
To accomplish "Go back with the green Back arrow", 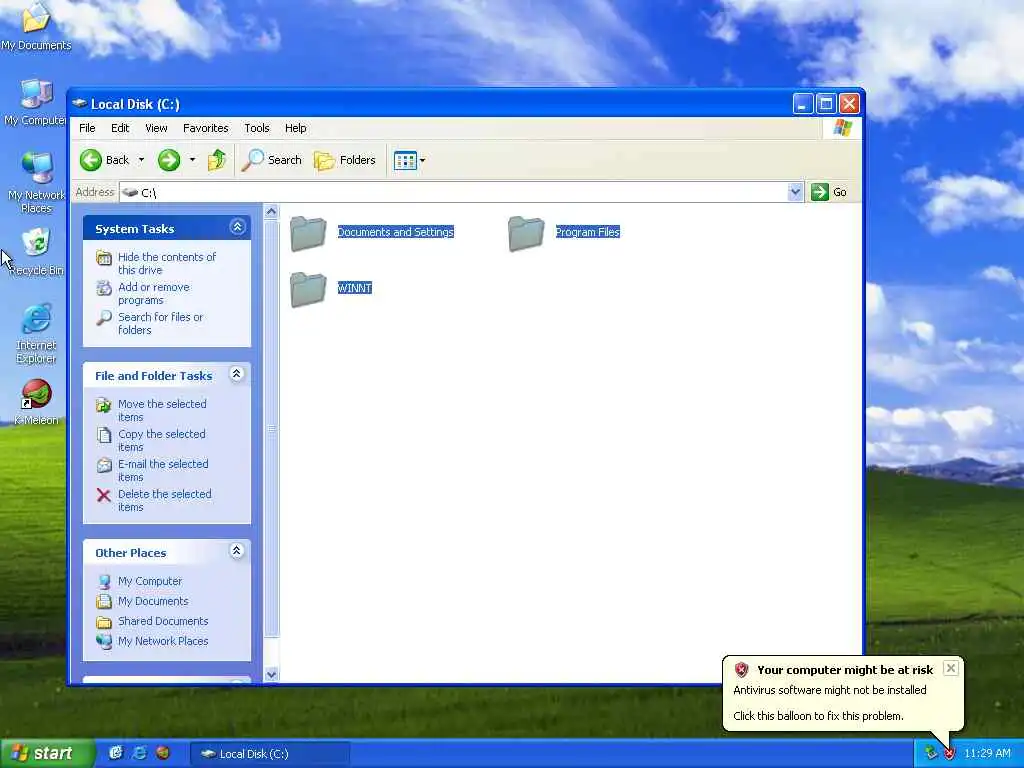I will click(104, 160).
